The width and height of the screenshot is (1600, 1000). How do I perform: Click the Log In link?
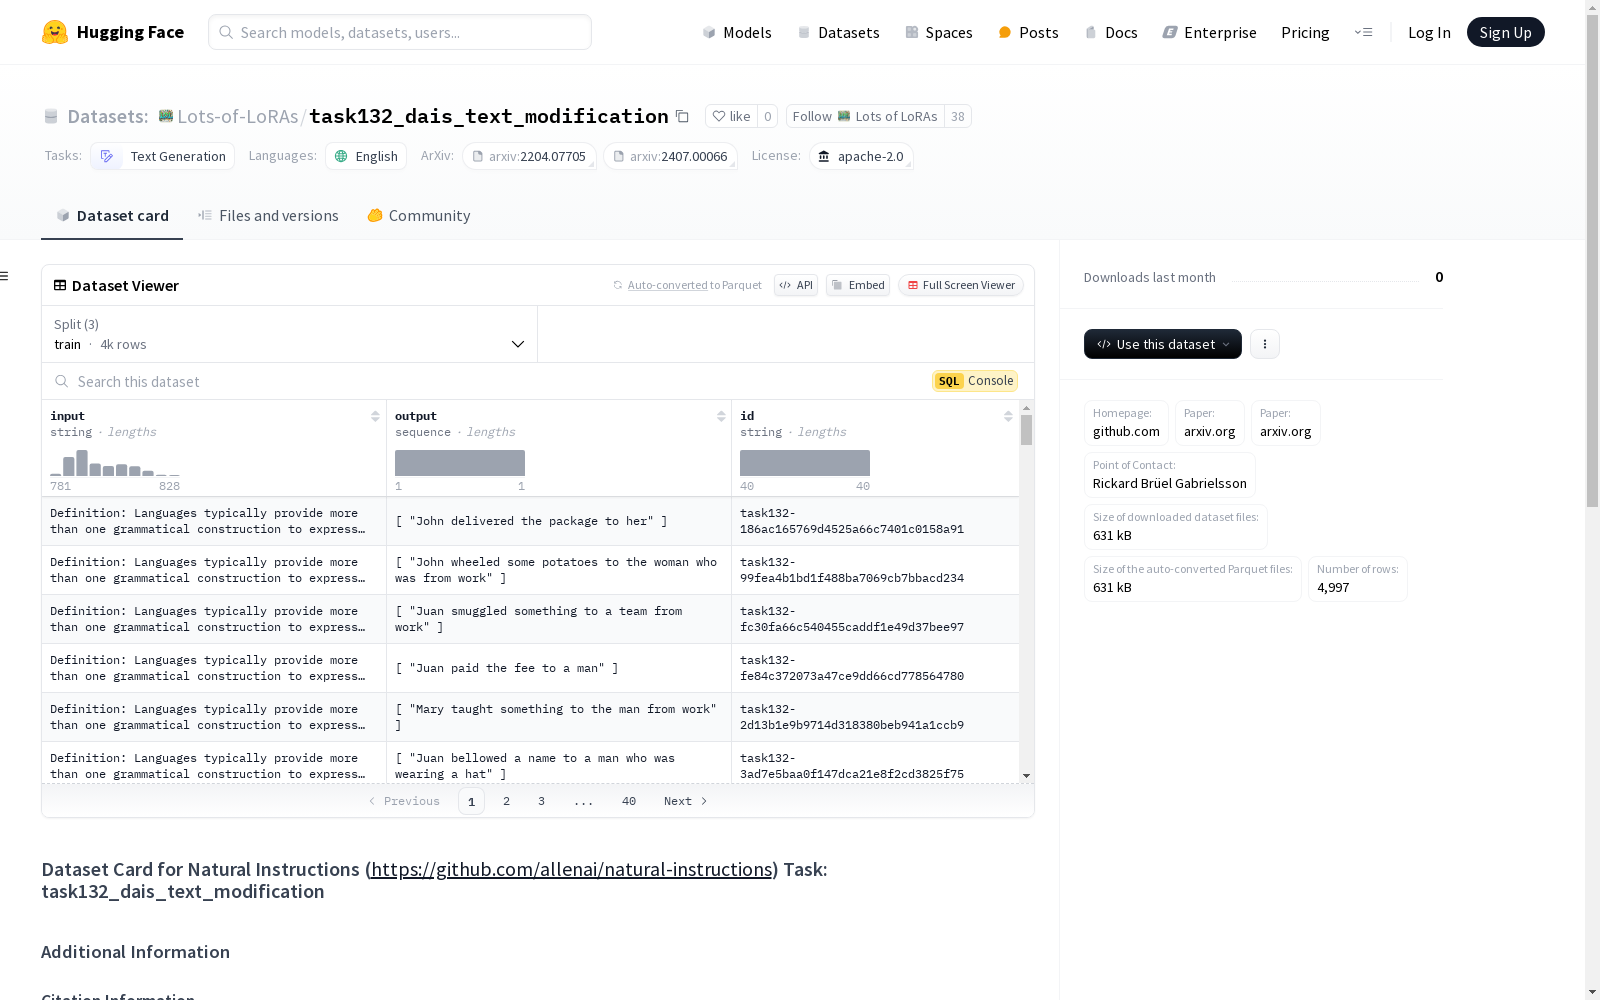(x=1429, y=32)
